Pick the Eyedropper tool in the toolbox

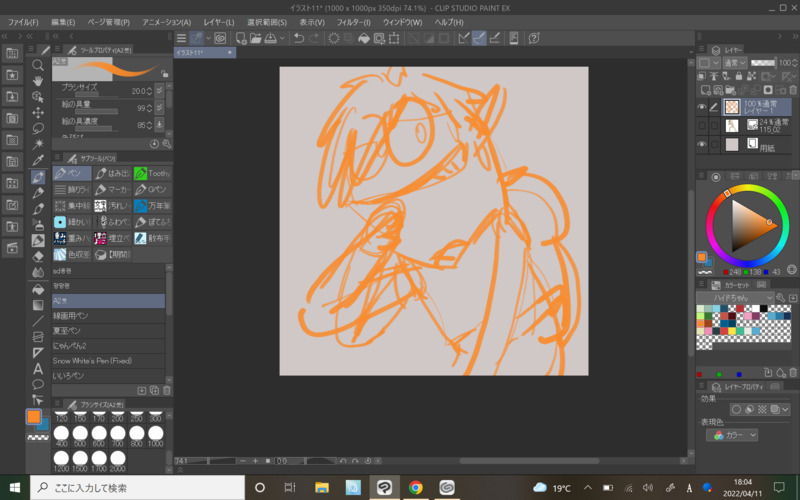[38, 160]
